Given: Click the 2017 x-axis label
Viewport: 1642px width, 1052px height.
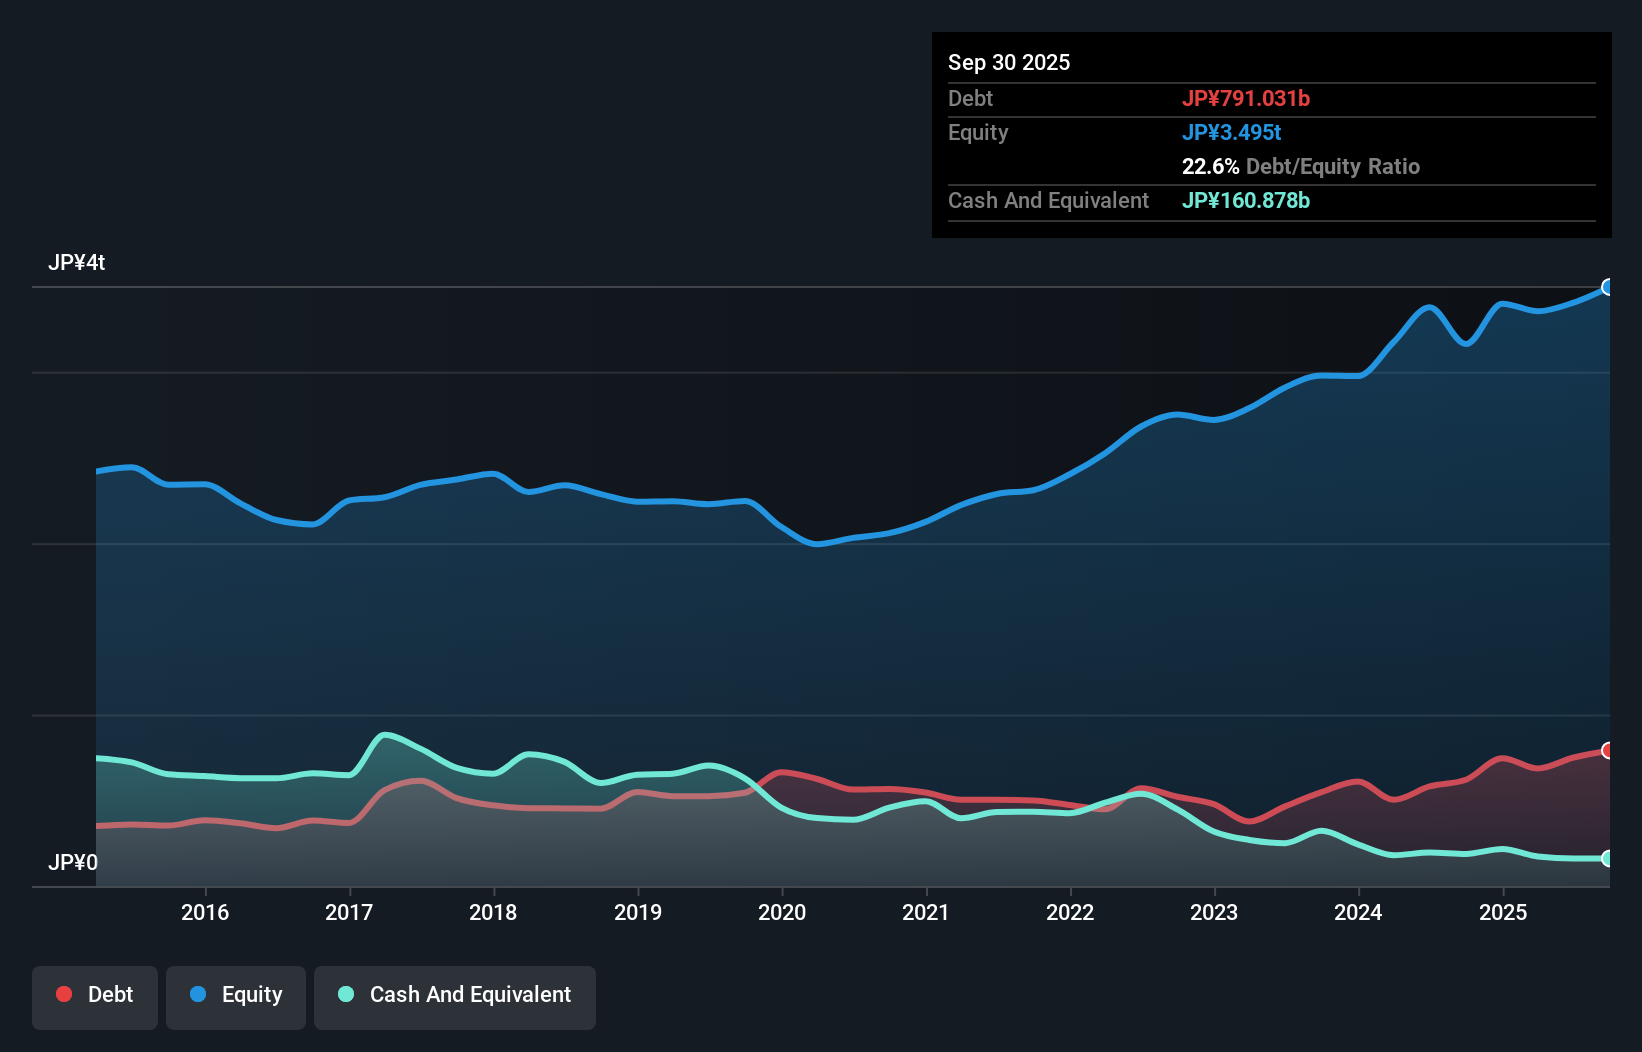Looking at the screenshot, I should coord(349,912).
